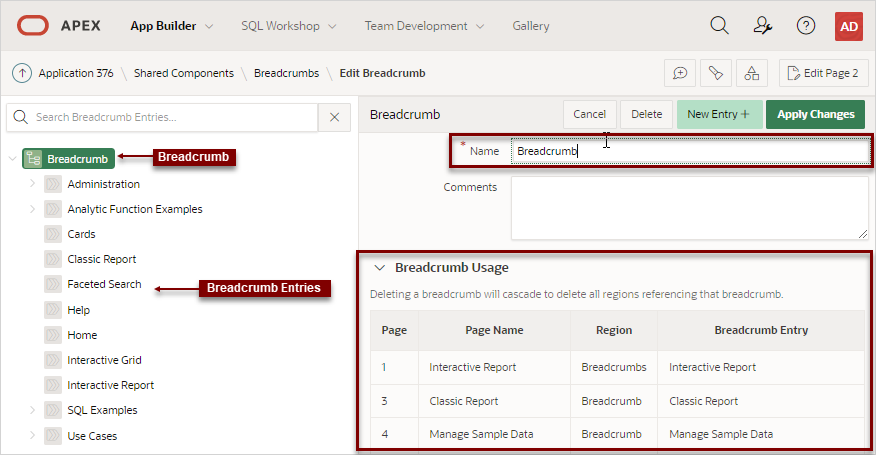Click the Help entry icon in tree
Screen dimensions: 876x455
(x=53, y=310)
